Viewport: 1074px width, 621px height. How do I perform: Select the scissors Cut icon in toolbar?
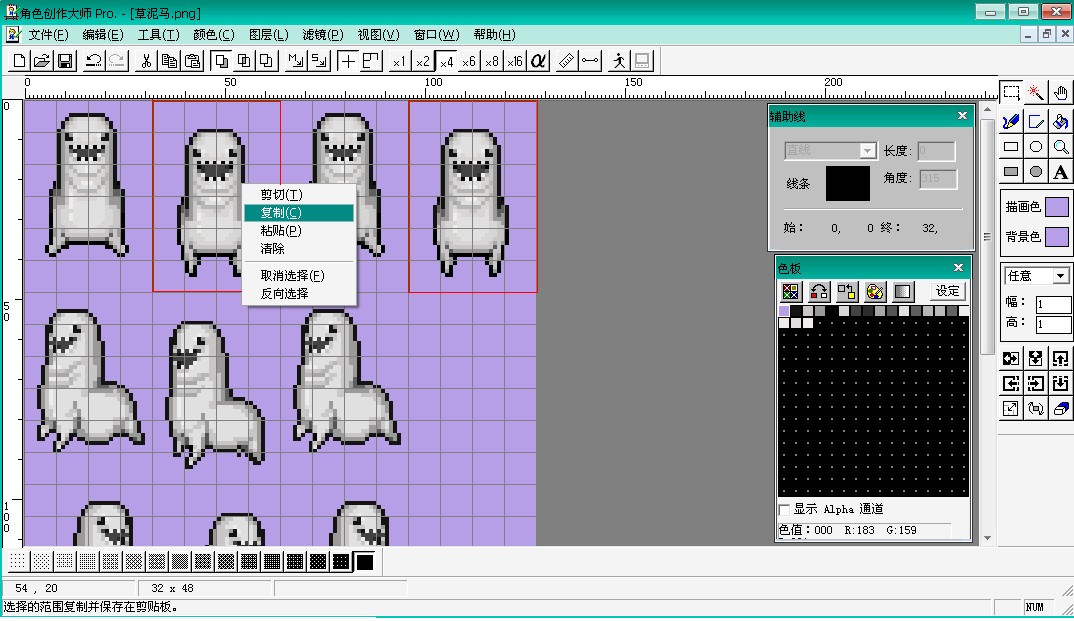(146, 61)
